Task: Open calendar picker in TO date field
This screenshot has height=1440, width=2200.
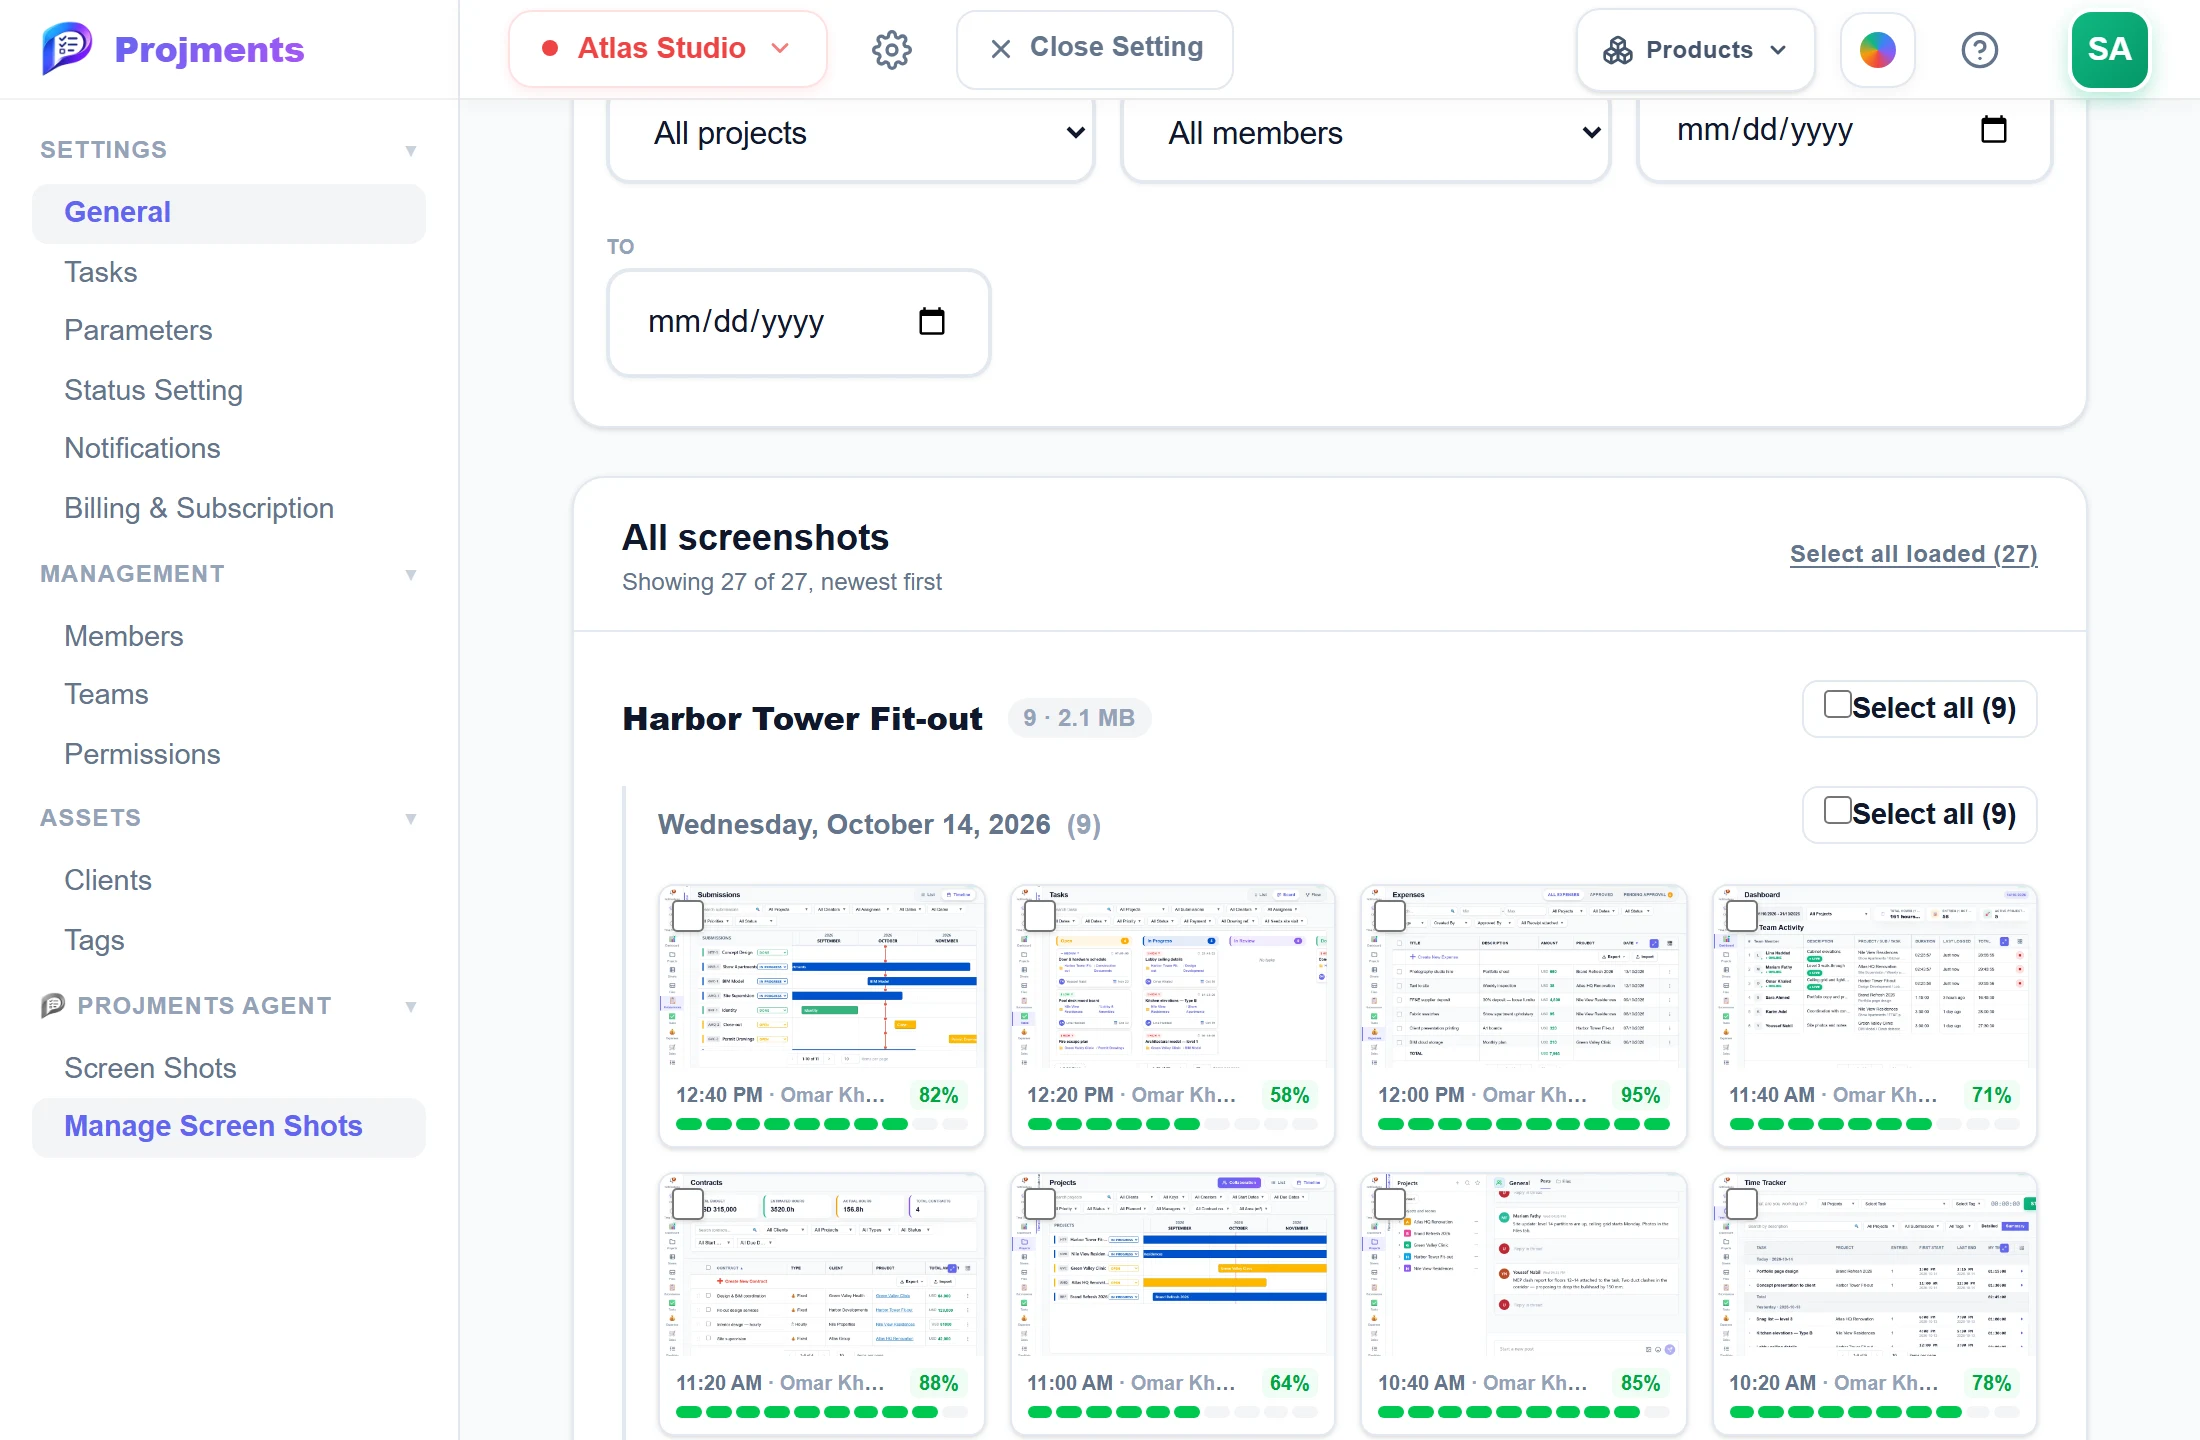Action: (931, 321)
